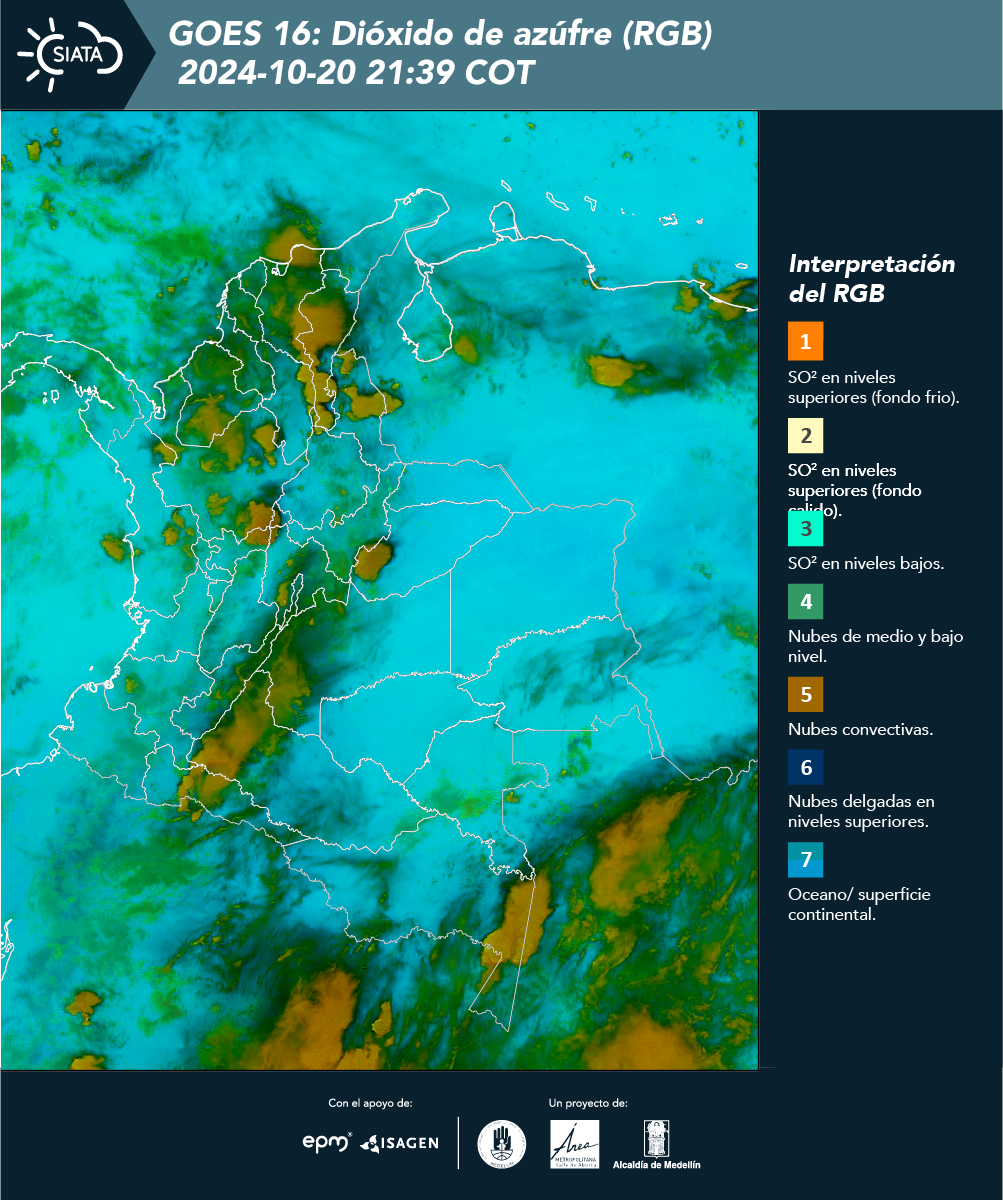Click the SIATA sun-cloud logo
The width and height of the screenshot is (1003, 1200).
click(70, 53)
